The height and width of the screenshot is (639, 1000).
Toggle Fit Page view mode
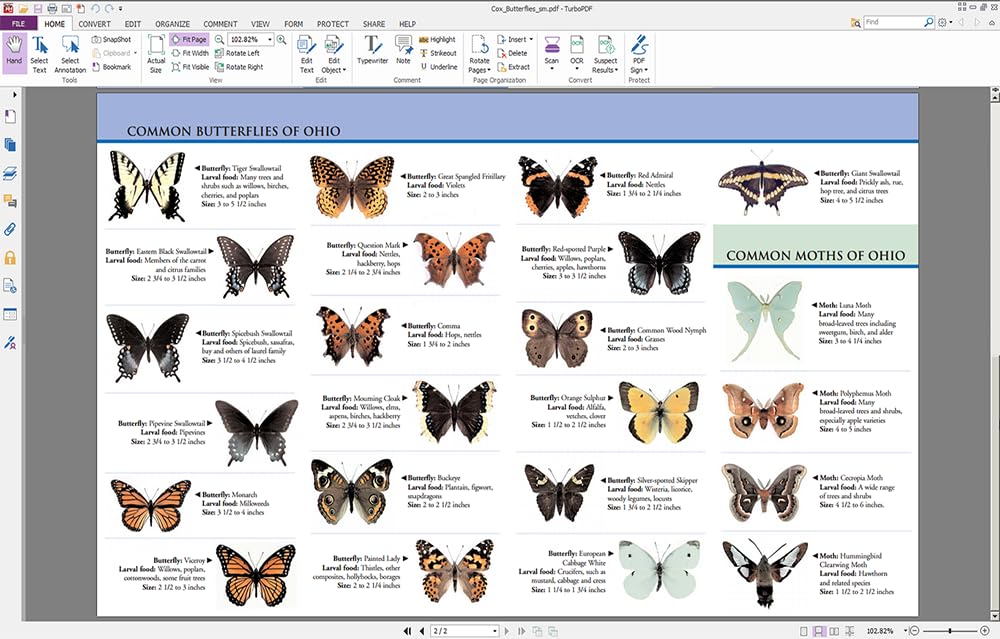click(189, 39)
